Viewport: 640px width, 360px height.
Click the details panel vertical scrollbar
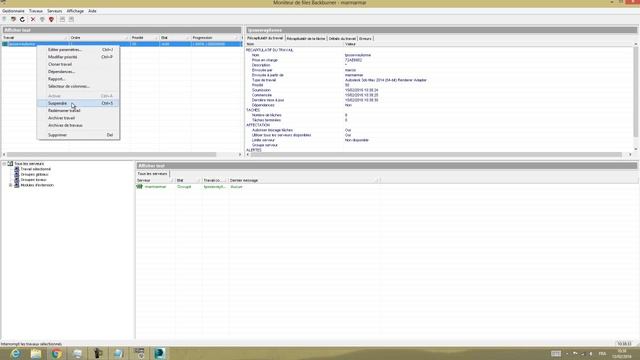point(636,96)
